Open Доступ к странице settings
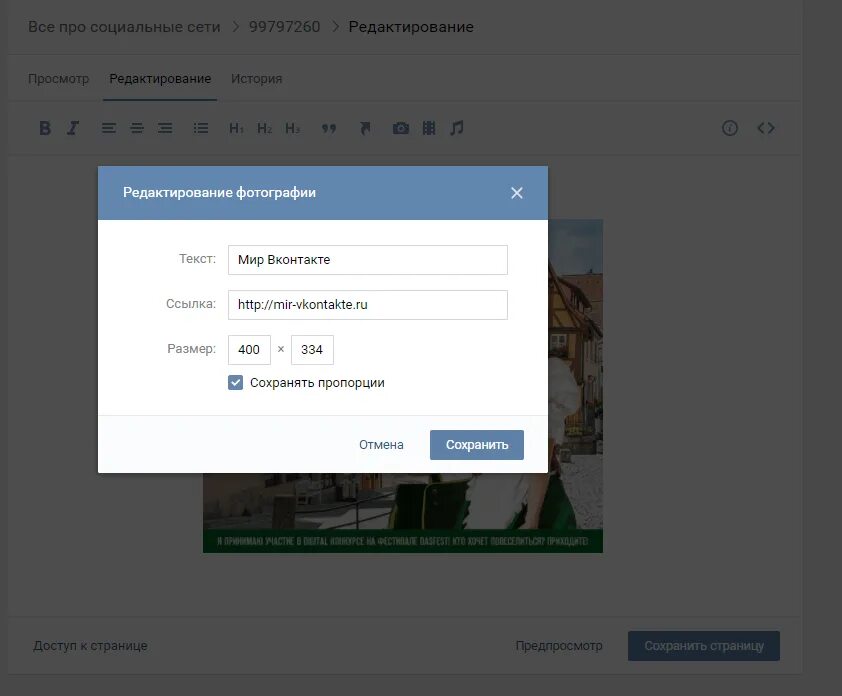Screen dimensions: 842x696 coord(90,646)
